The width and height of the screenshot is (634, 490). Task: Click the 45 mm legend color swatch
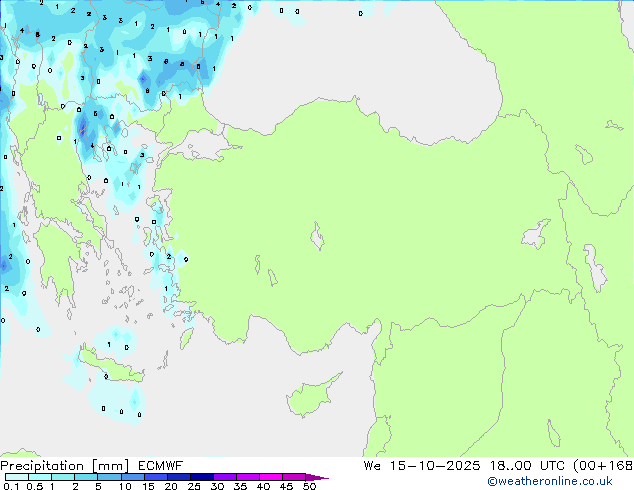click(294, 477)
